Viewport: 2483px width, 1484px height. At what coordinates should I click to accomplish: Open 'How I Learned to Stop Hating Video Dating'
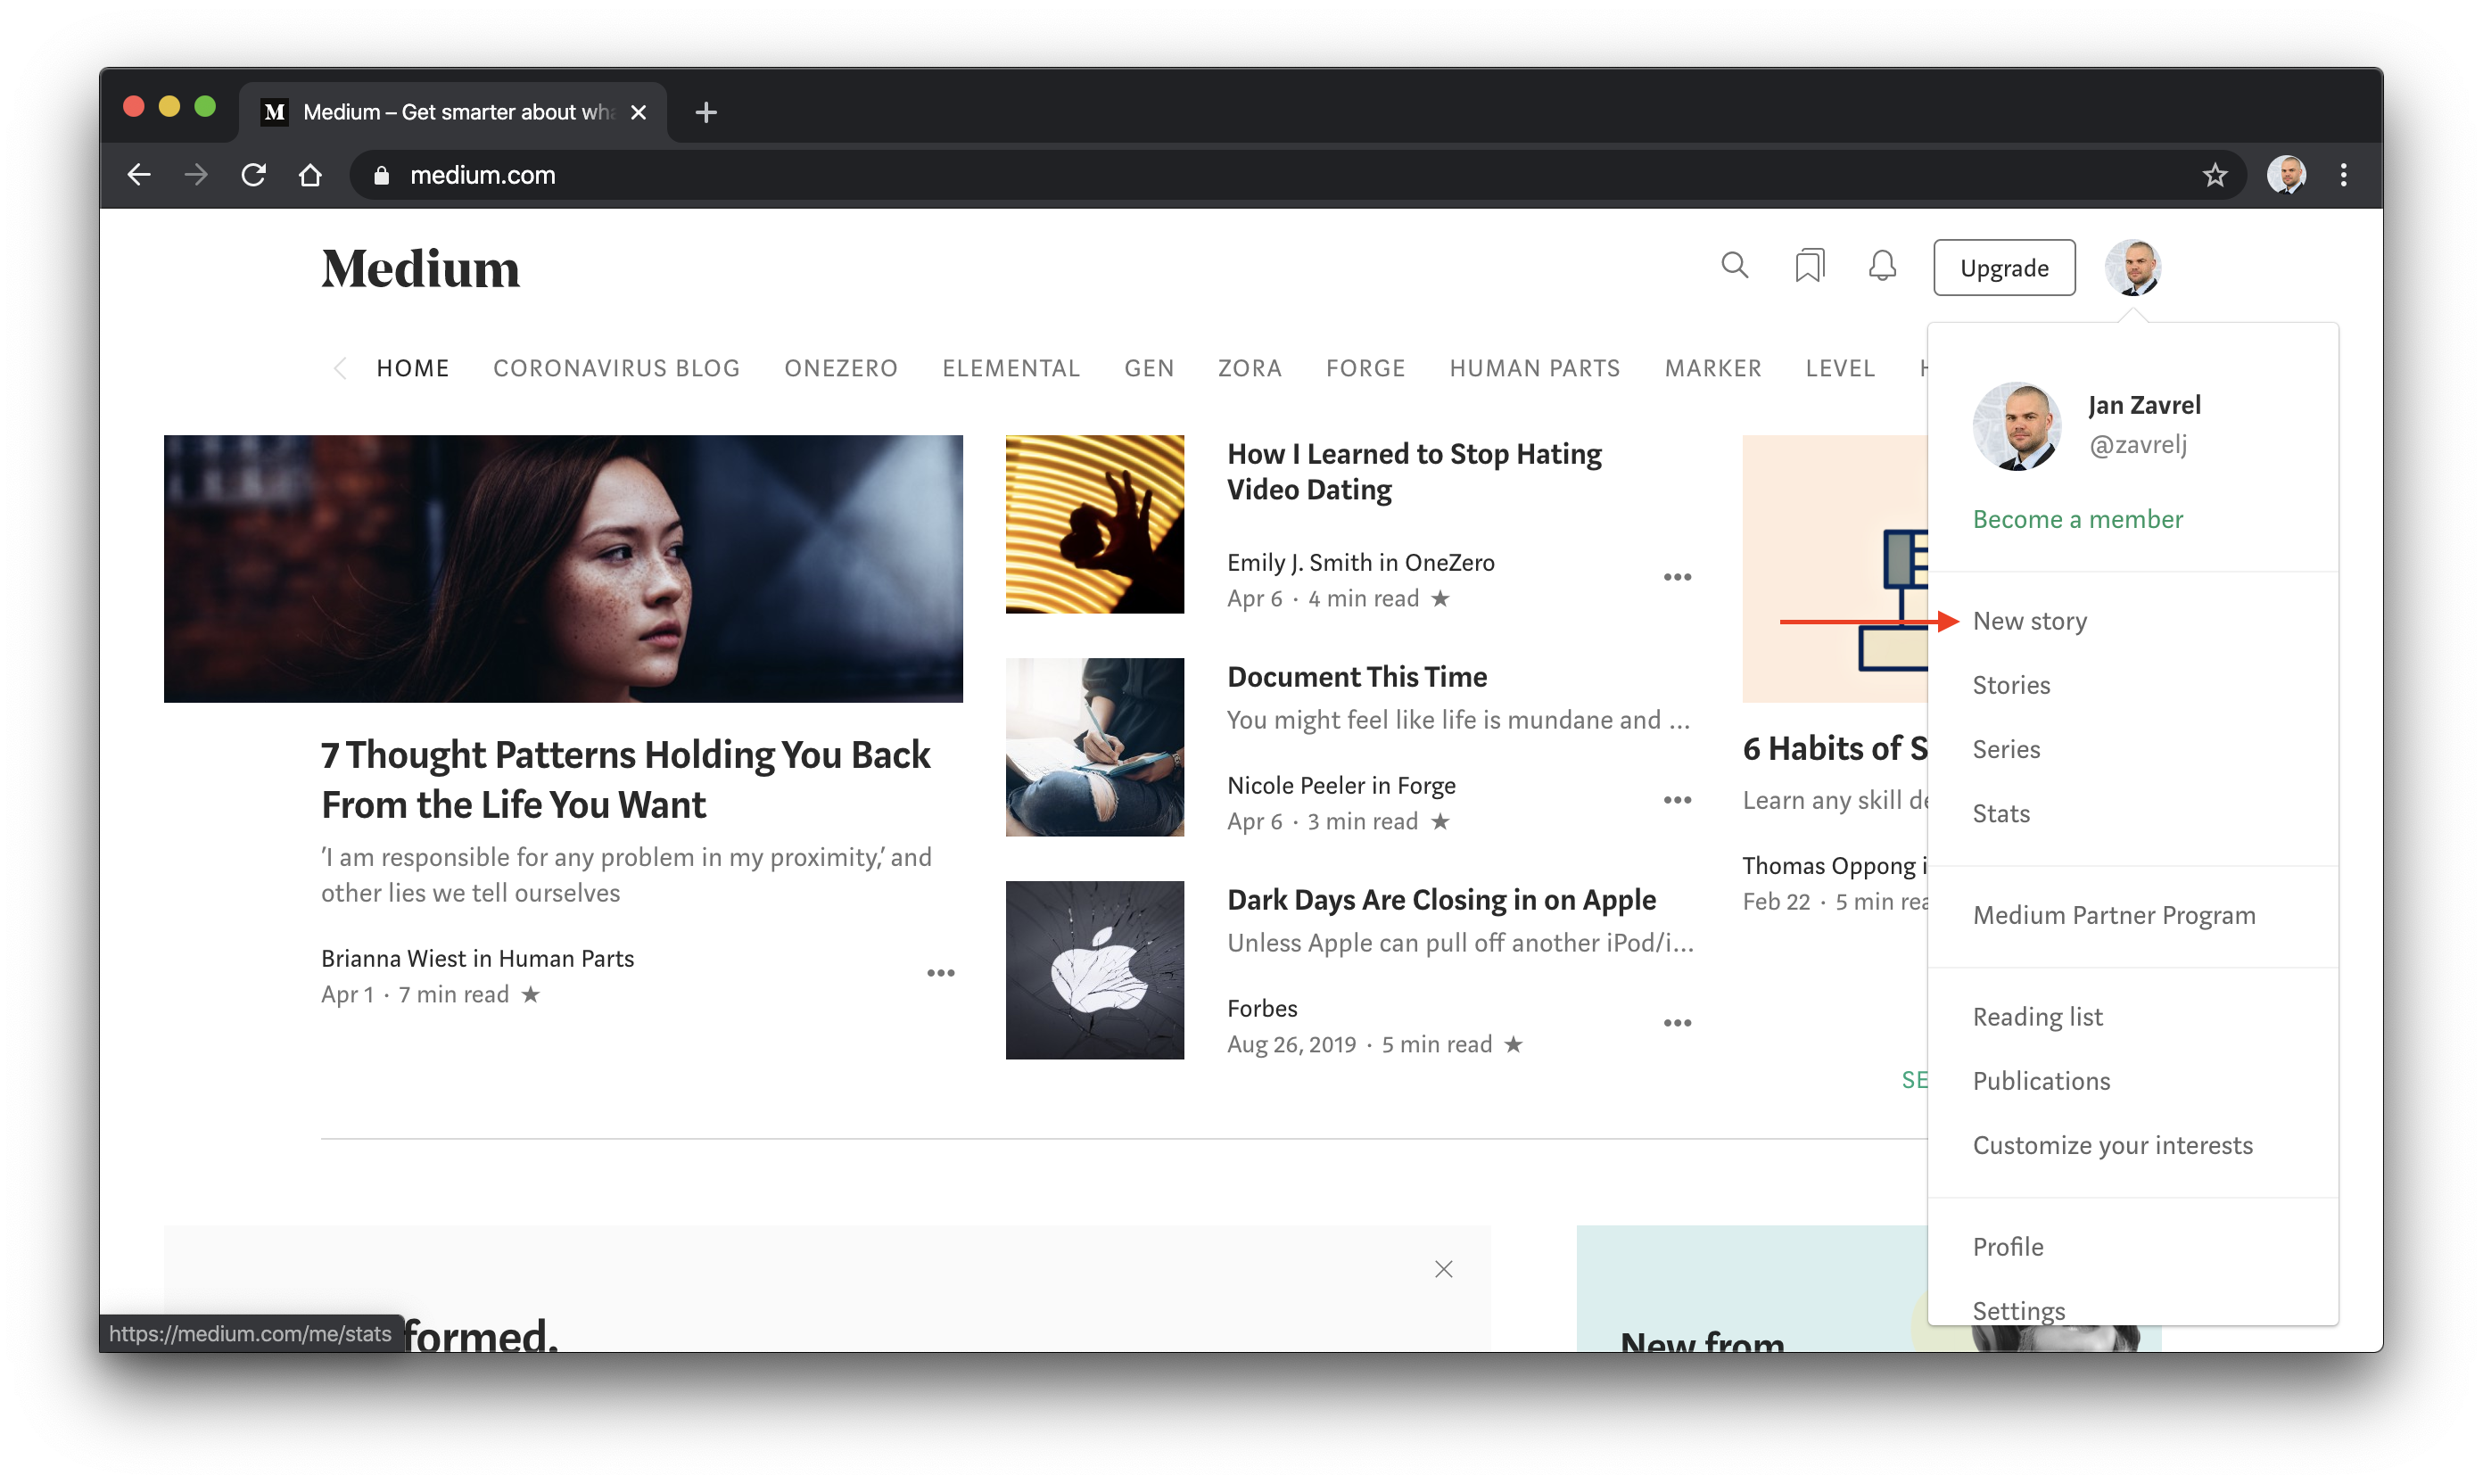tap(1414, 471)
